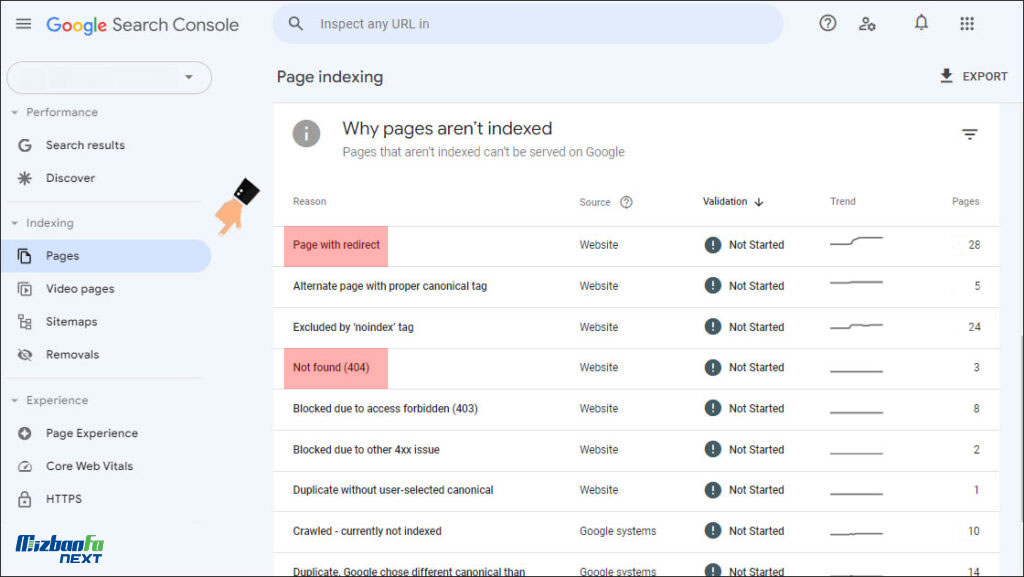Click the Core Web Vitals gauge icon
Screen dimensions: 1024x577
tap(25, 466)
